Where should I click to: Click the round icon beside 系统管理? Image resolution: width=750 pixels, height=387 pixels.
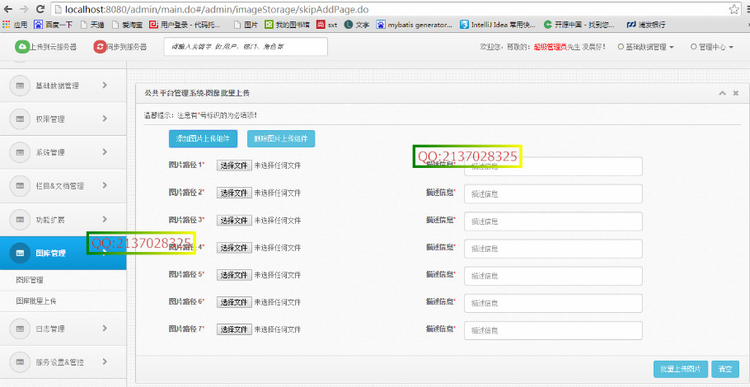click(x=20, y=153)
